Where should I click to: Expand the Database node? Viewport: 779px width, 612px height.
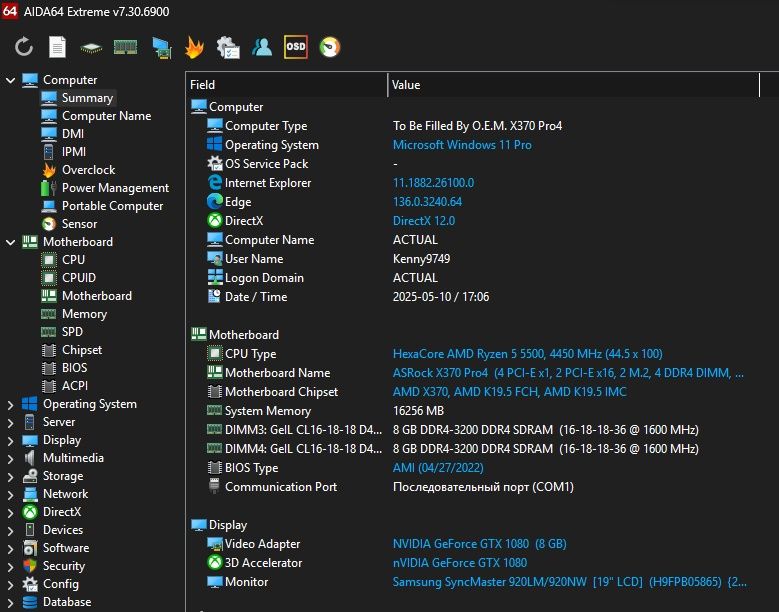pyautogui.click(x=10, y=603)
